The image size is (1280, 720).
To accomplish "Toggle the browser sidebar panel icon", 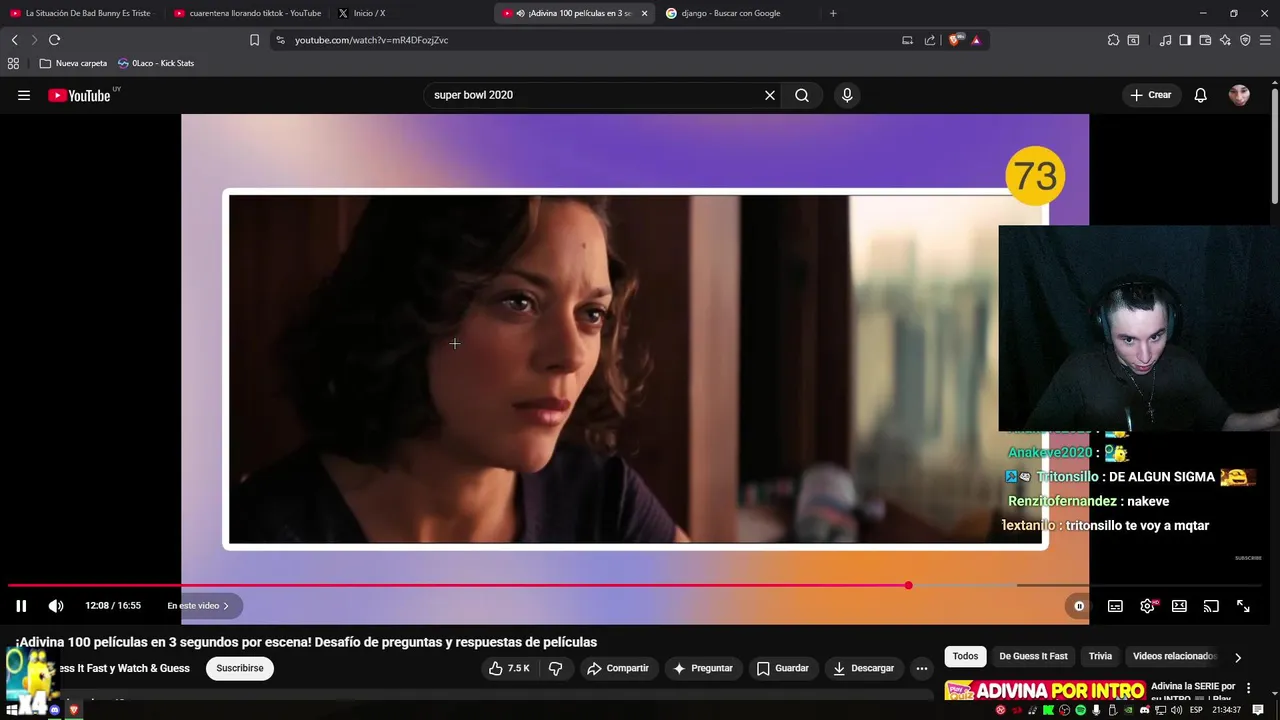I will [1185, 40].
